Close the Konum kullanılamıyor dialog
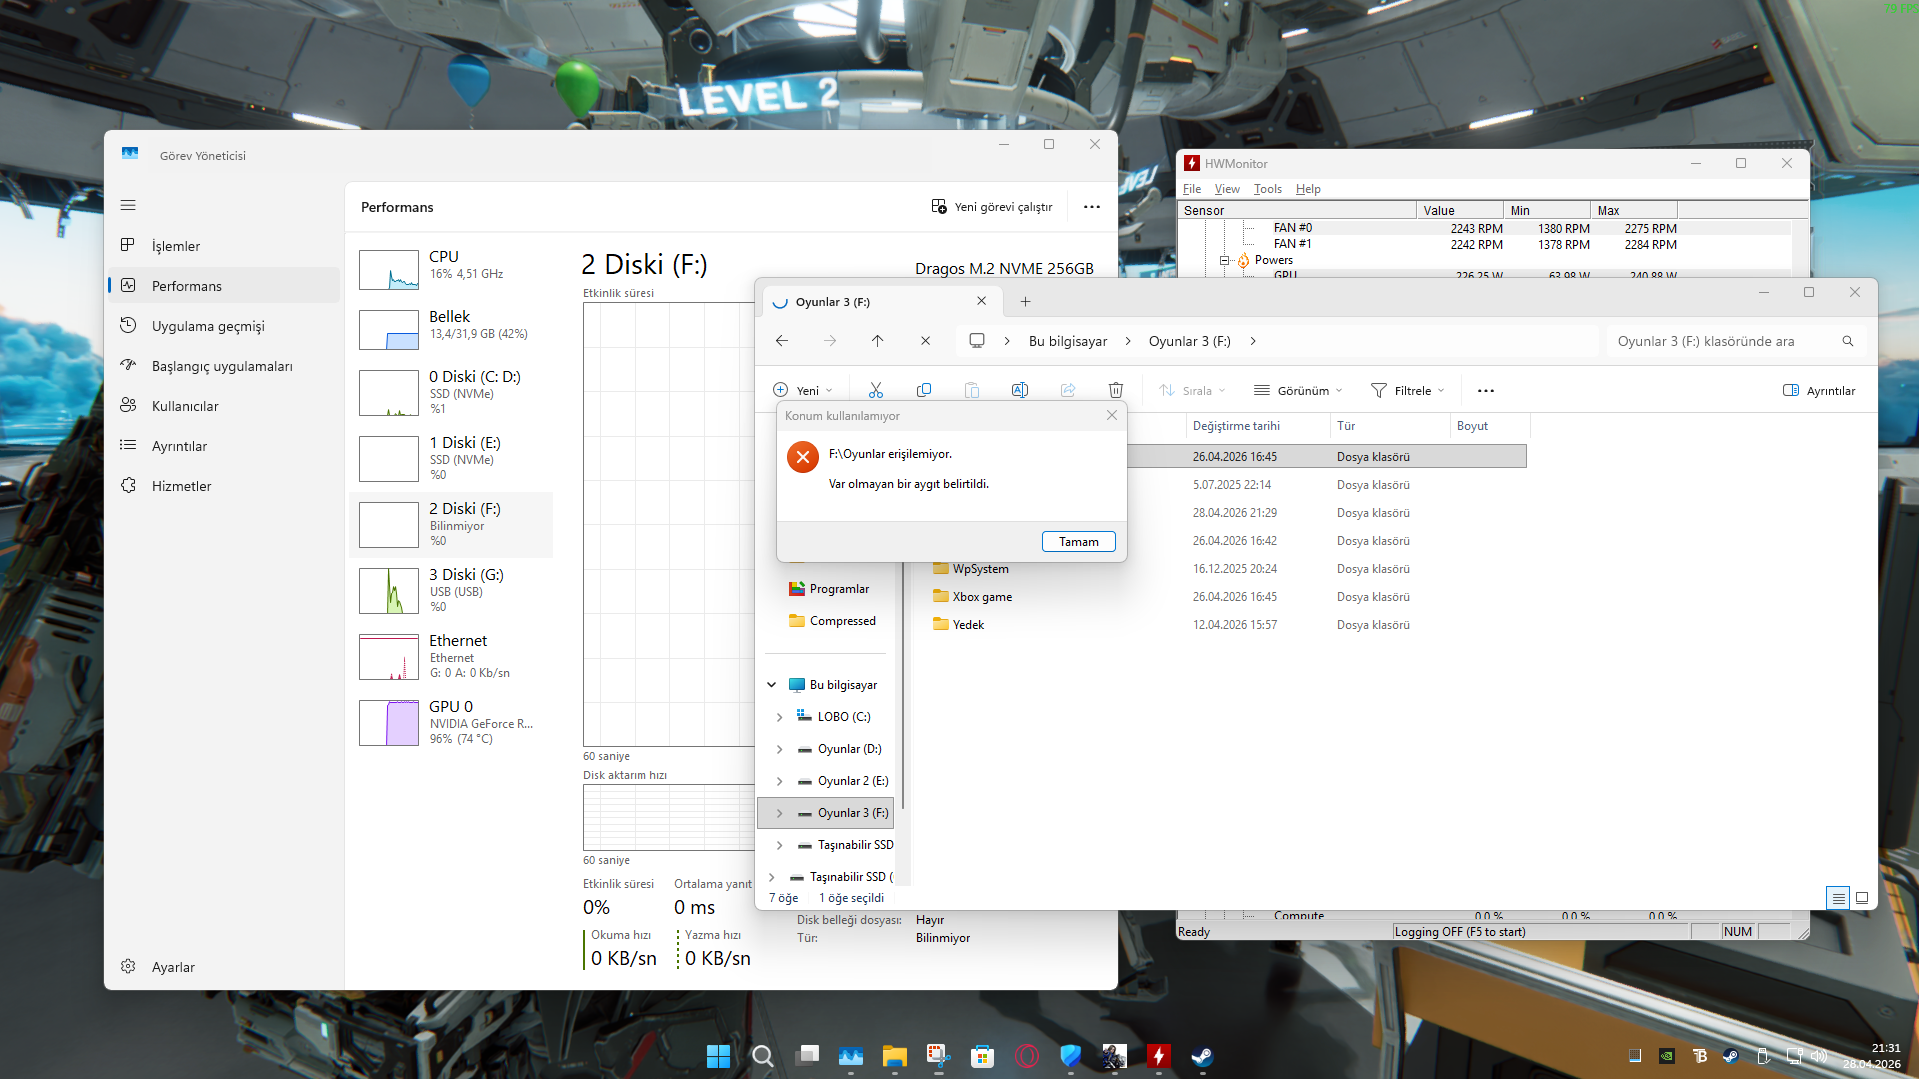 click(1111, 415)
